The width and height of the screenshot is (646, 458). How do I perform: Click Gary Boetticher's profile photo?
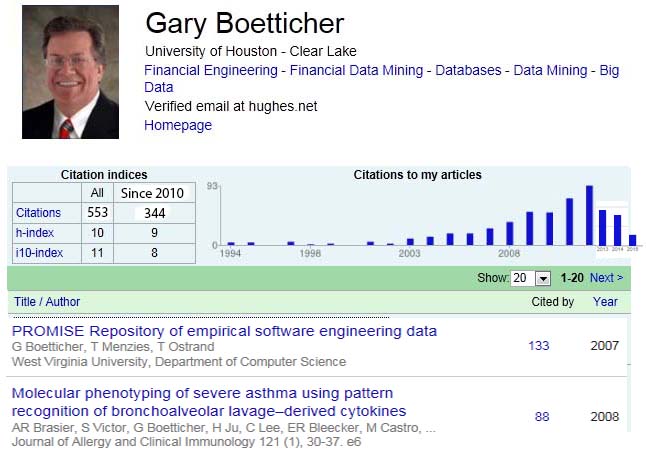tap(70, 72)
